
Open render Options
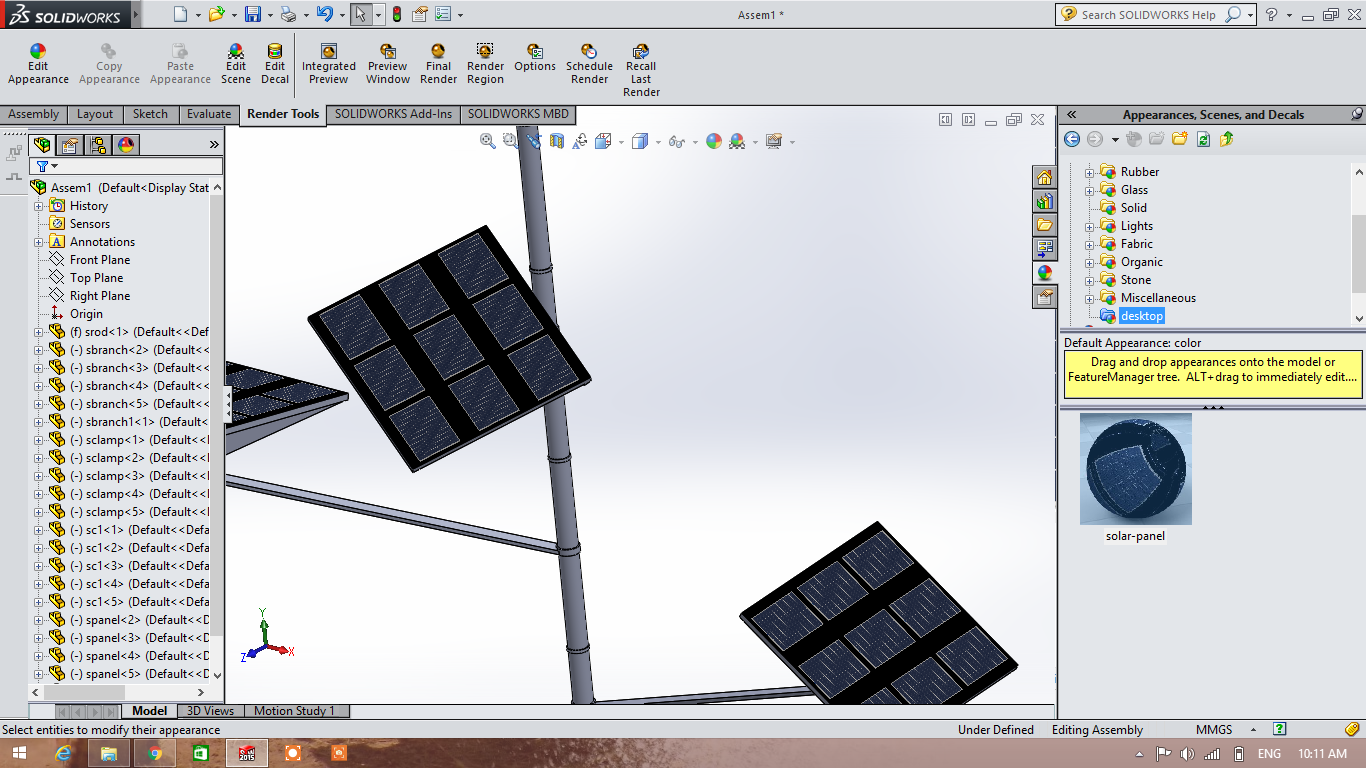[535, 58]
